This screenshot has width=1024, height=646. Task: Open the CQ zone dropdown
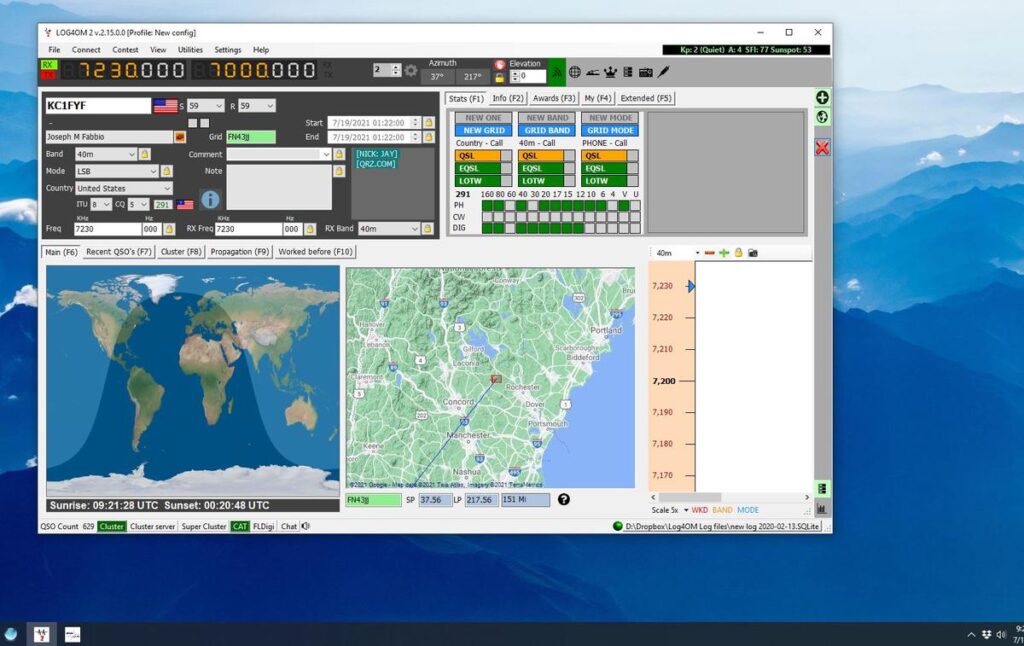(x=138, y=204)
